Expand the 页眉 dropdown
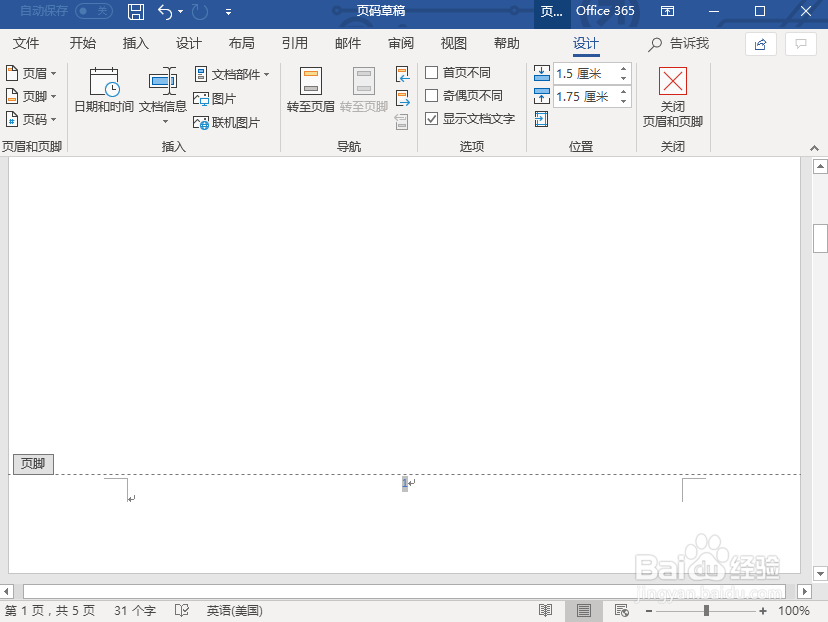The height and width of the screenshot is (622, 828). click(31, 73)
